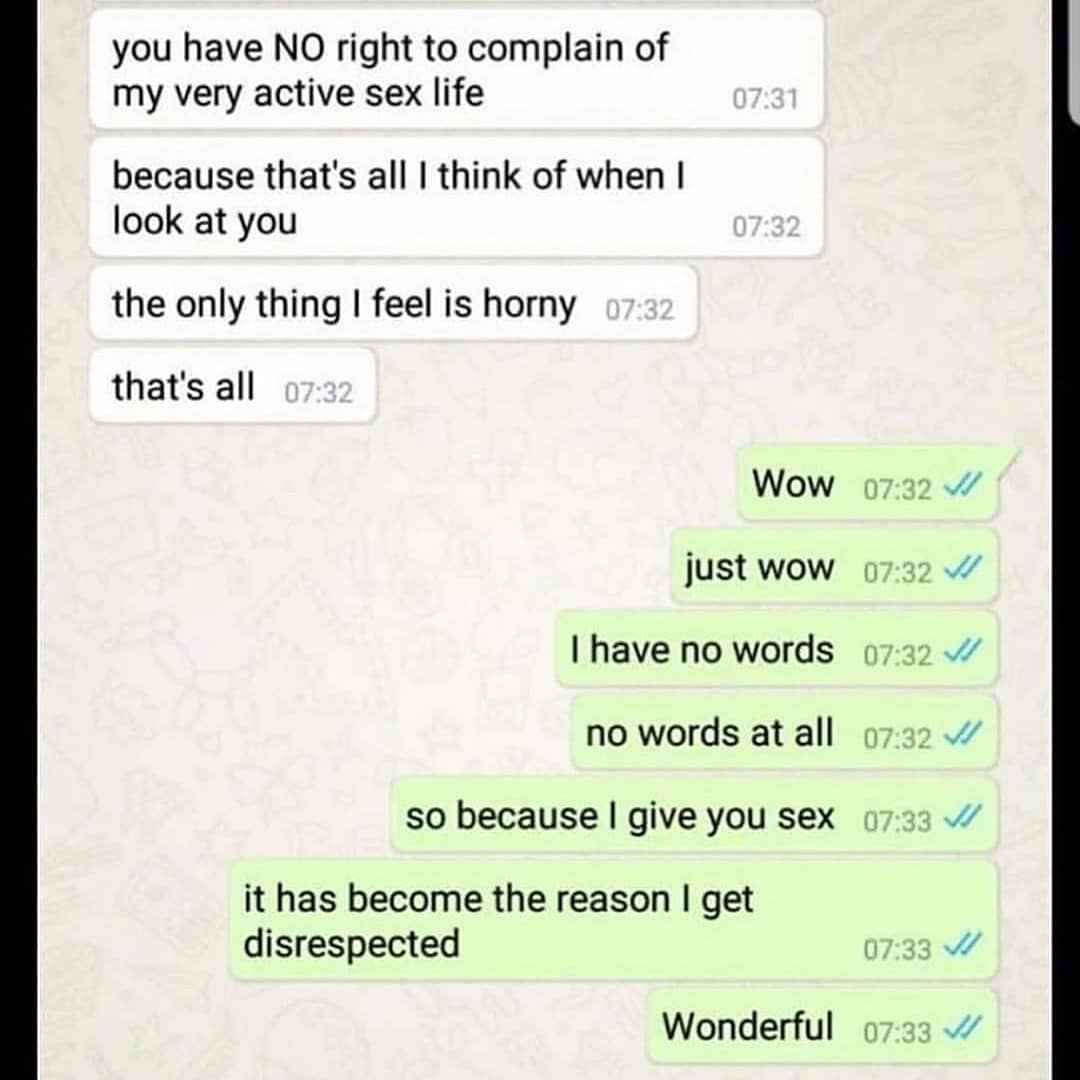Tap the received 'that's all' bubble
The height and width of the screenshot is (1080, 1080).
pos(233,386)
